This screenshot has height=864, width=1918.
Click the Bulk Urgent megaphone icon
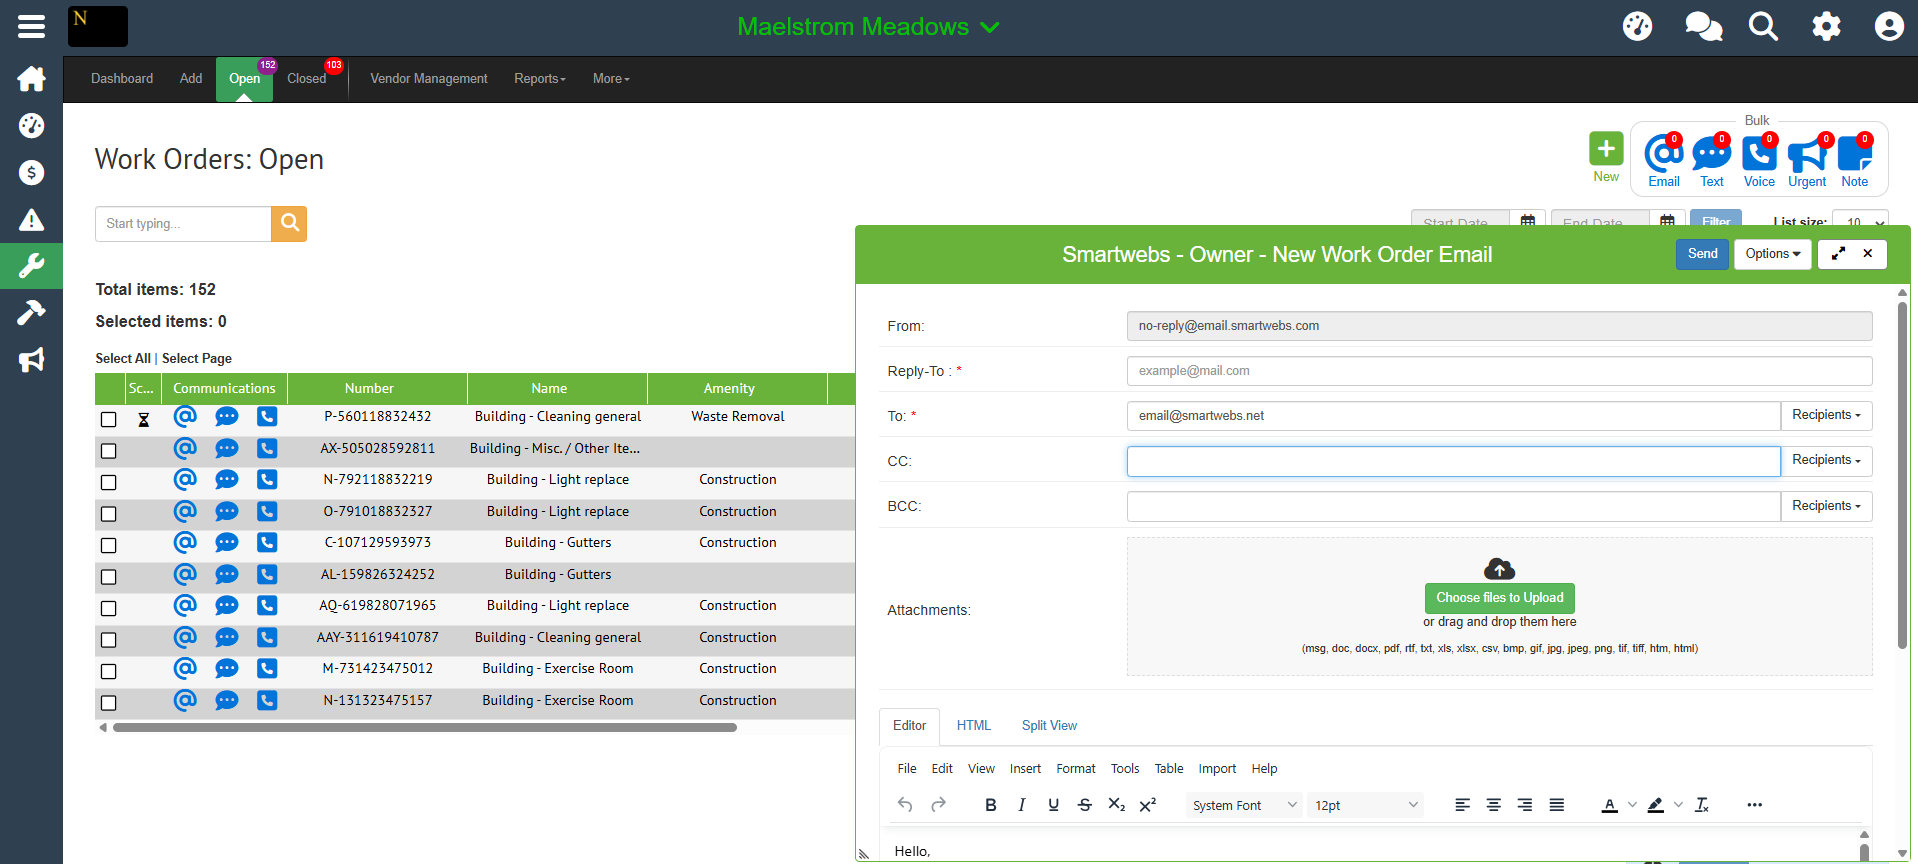coord(1806,155)
